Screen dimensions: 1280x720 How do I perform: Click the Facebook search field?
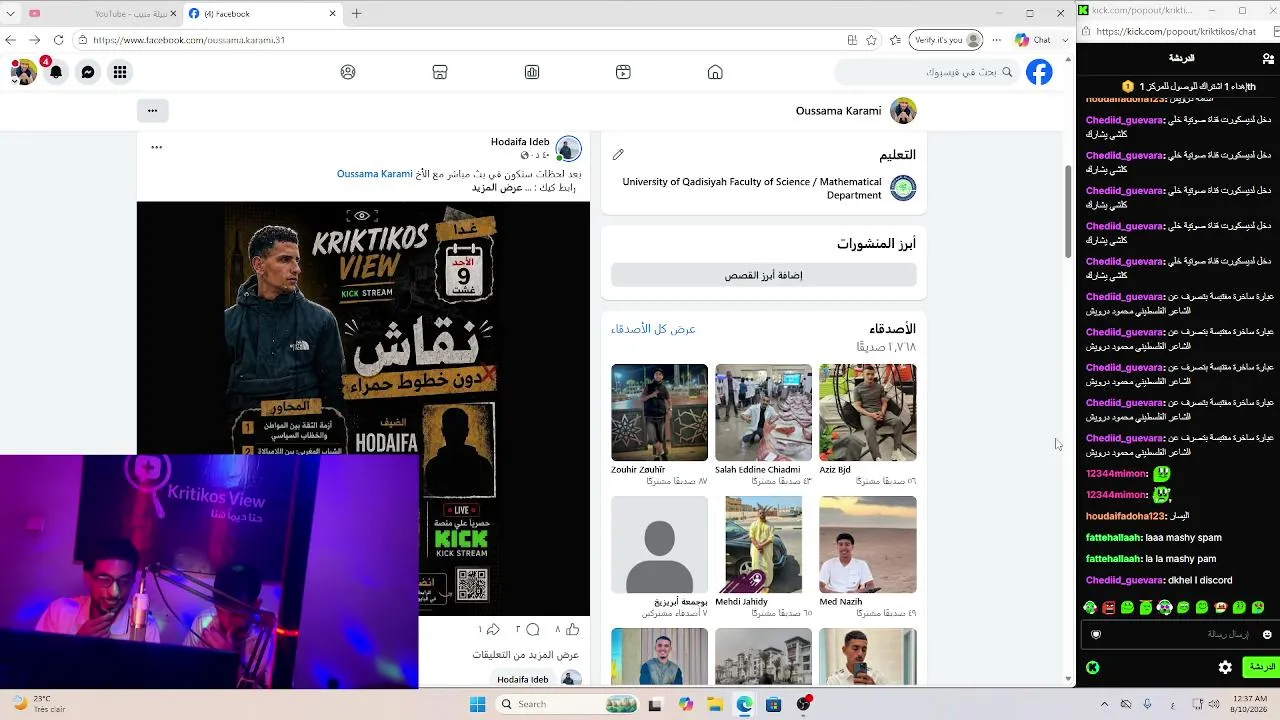(927, 72)
